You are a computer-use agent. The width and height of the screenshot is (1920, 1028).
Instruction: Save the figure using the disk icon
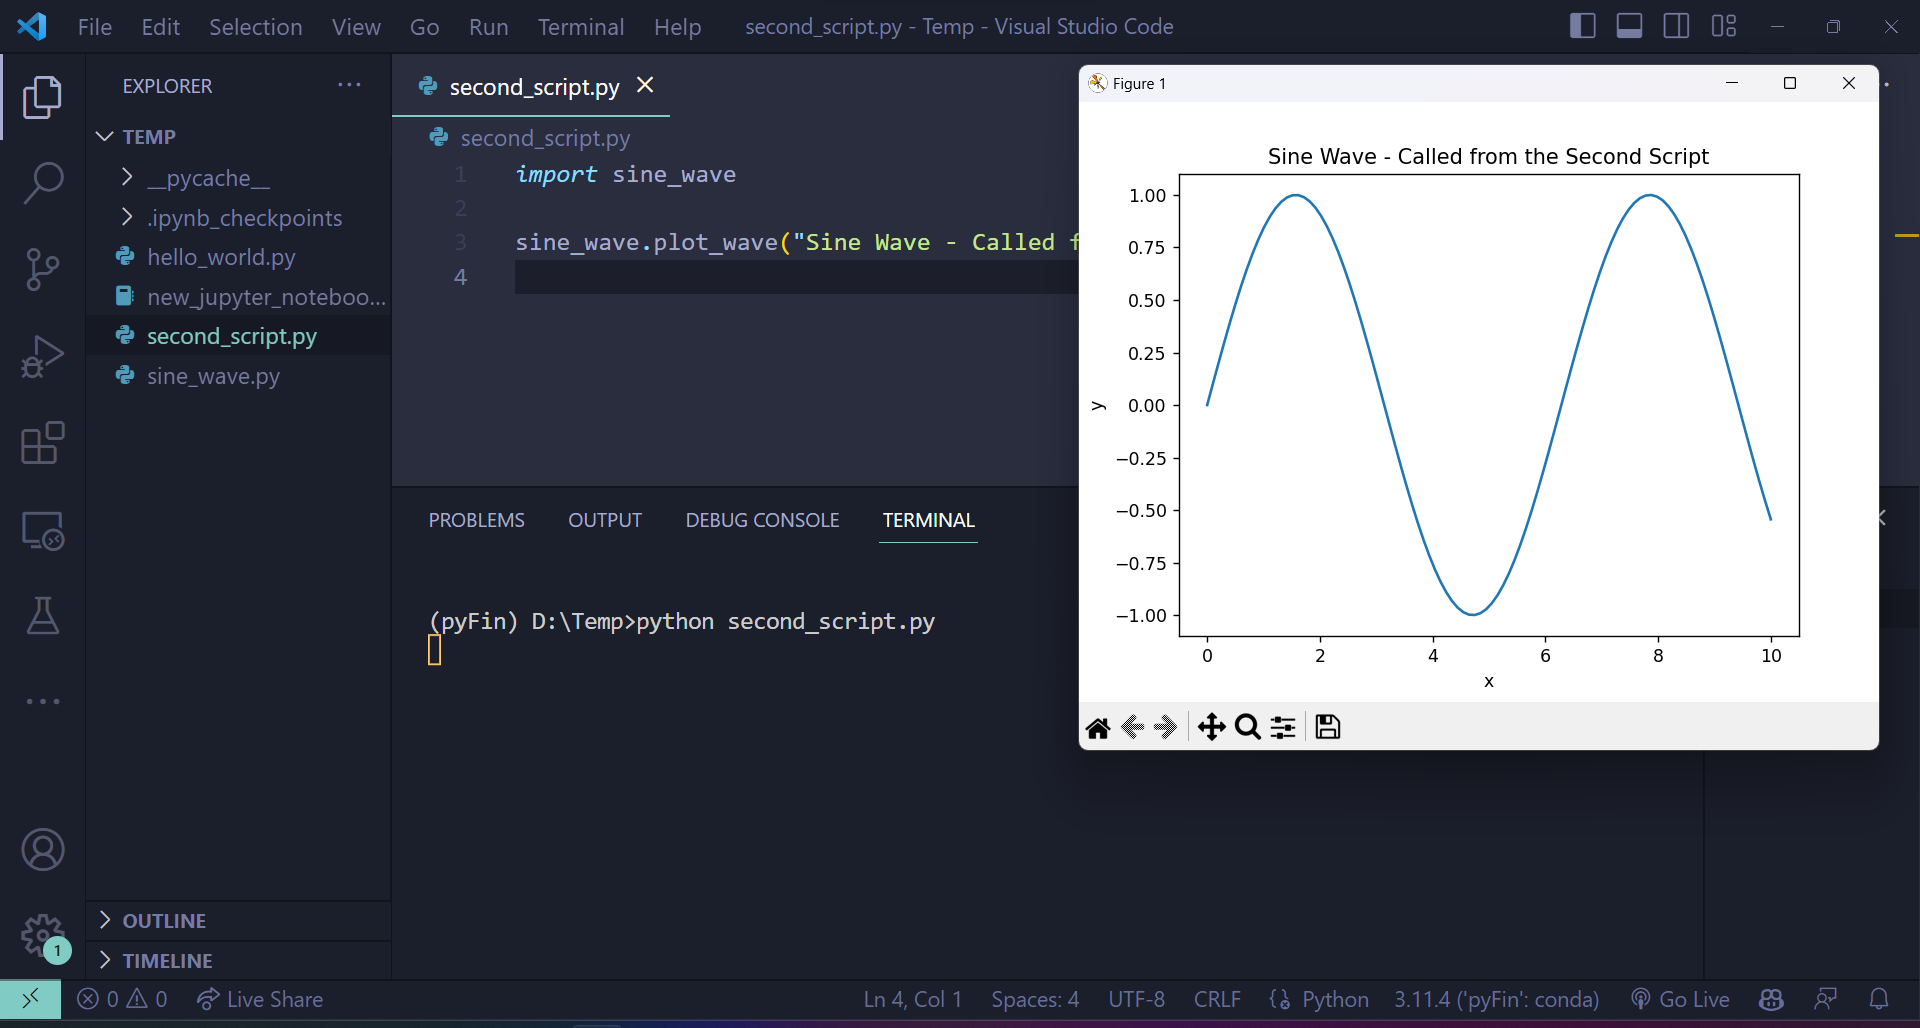1327,727
